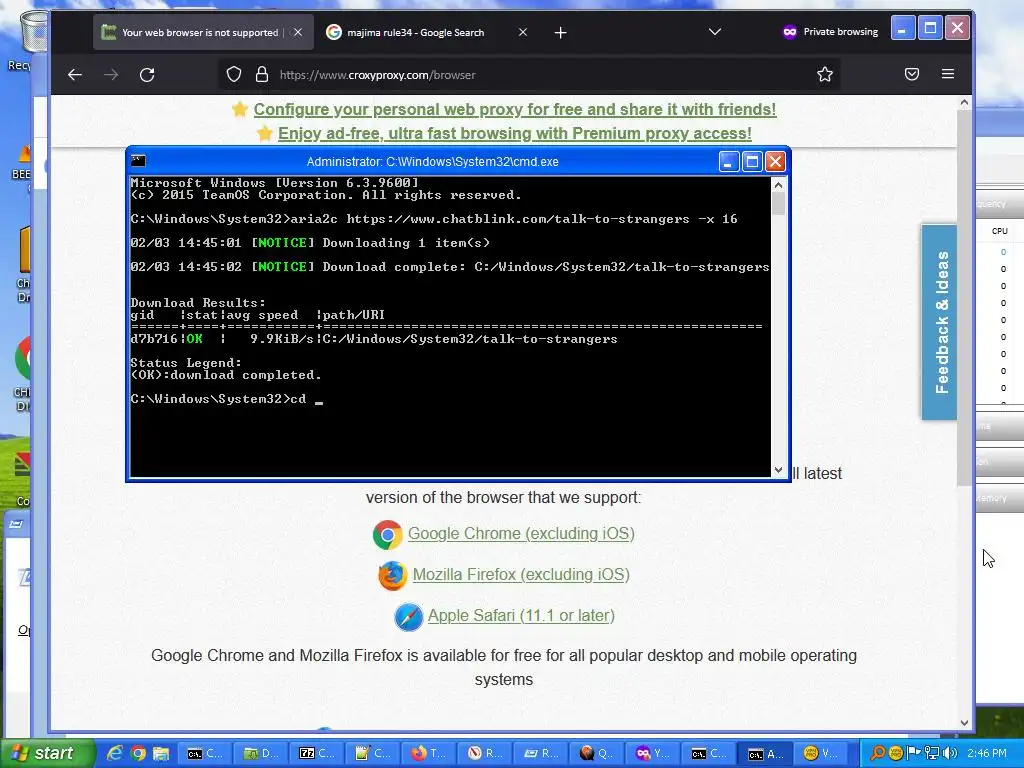Click the cmd.exe window system menu icon
The image size is (1024, 768).
[x=138, y=161]
